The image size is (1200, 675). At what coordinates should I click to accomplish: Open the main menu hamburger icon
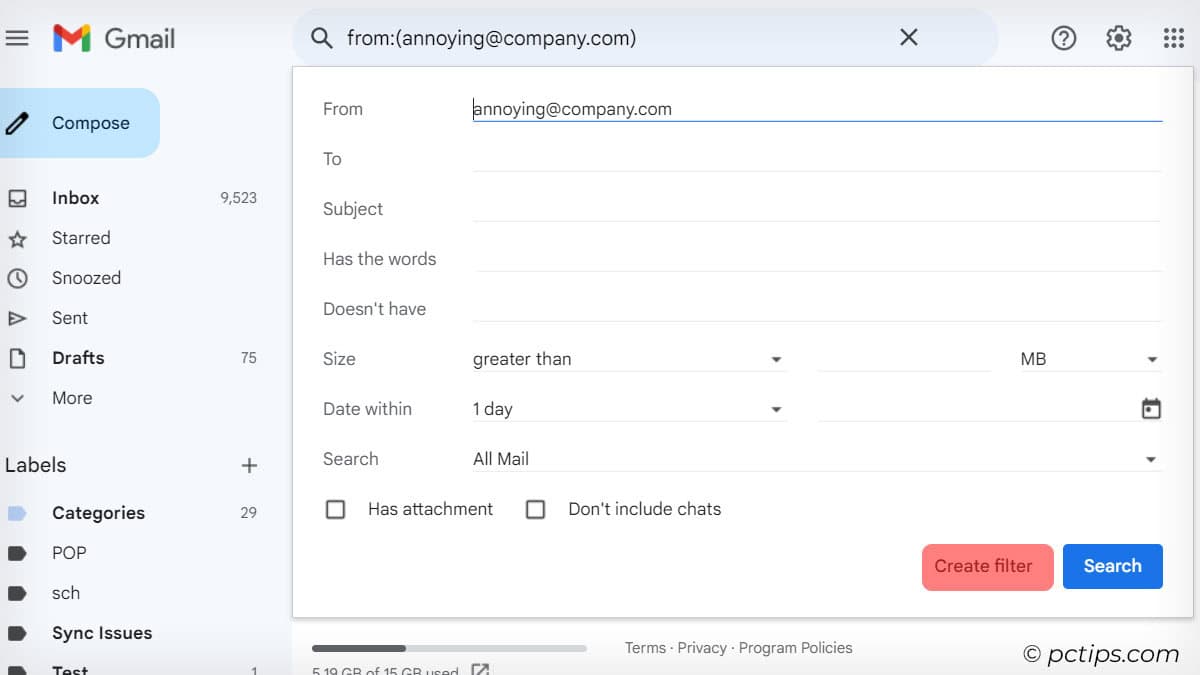point(17,38)
